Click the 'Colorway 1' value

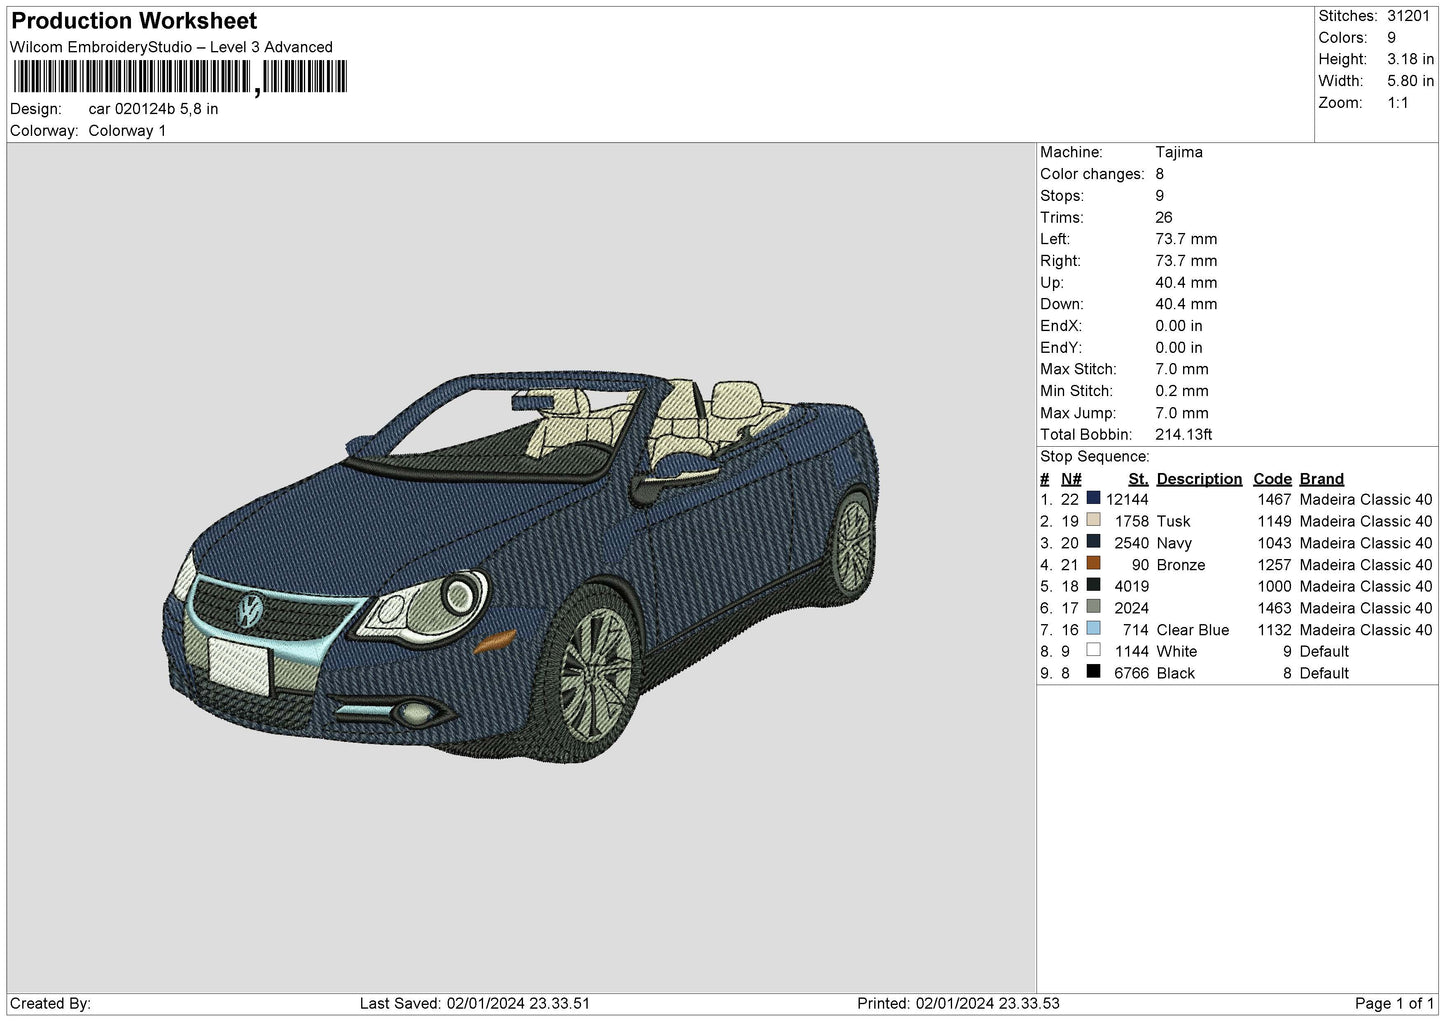[x=127, y=131]
